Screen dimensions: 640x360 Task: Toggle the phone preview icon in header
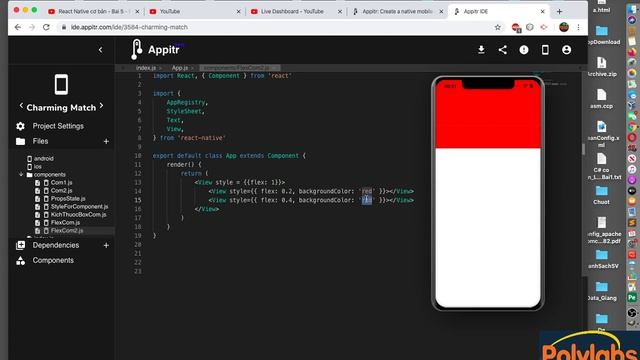[x=545, y=50]
